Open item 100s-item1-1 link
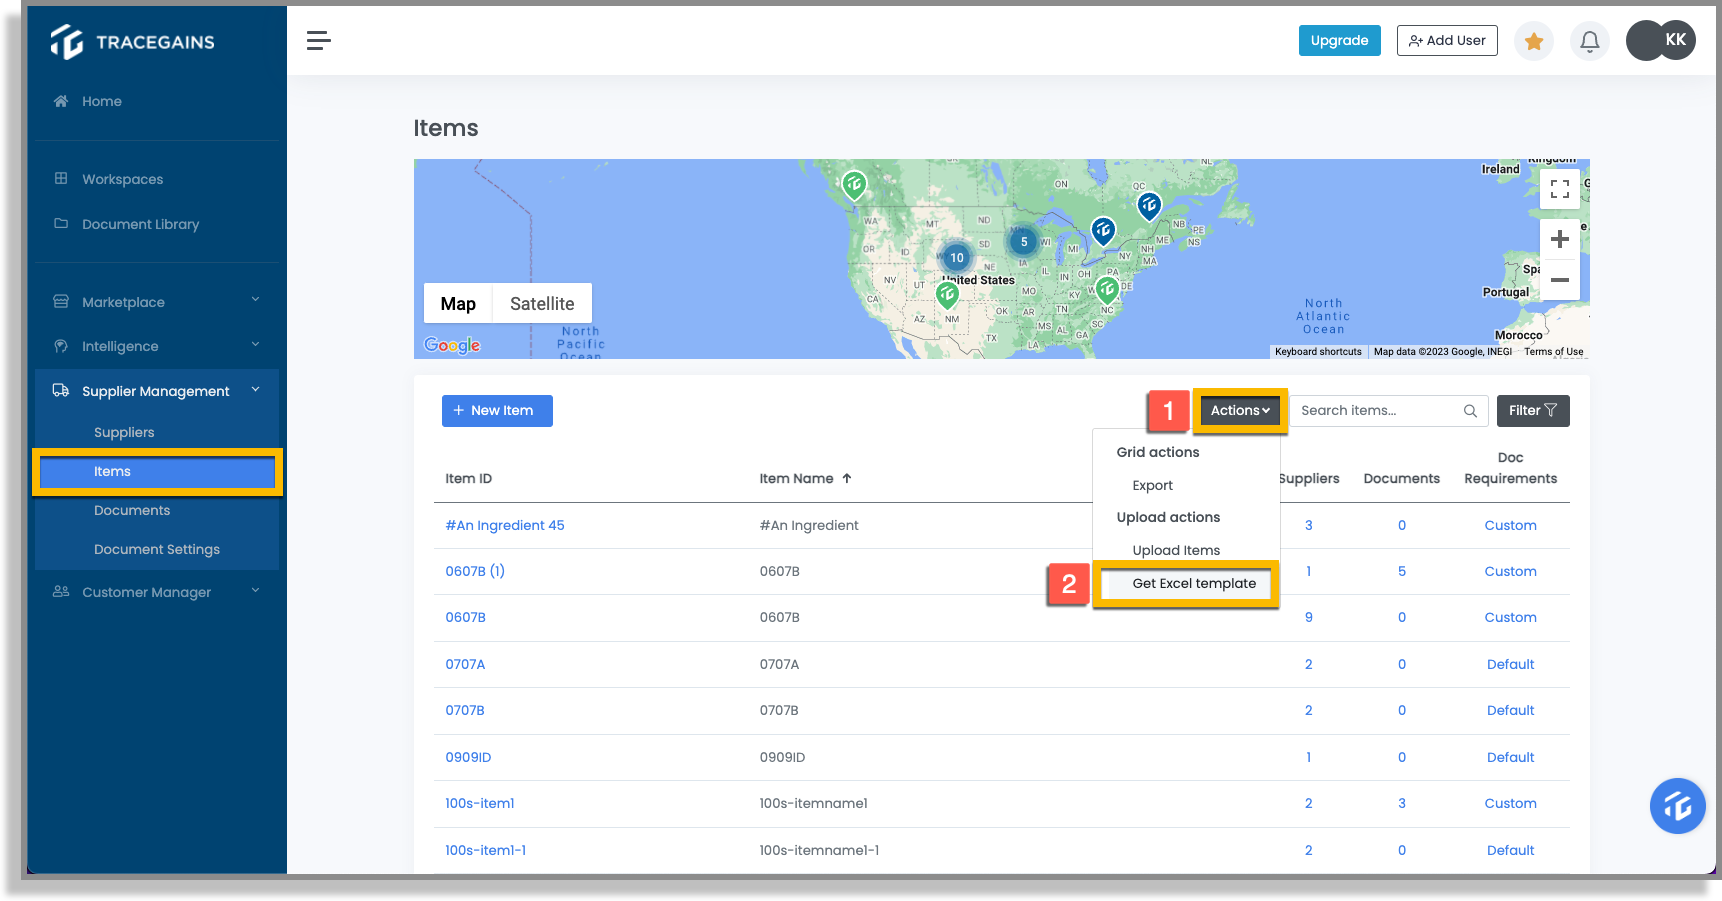This screenshot has height=901, width=1722. (486, 850)
